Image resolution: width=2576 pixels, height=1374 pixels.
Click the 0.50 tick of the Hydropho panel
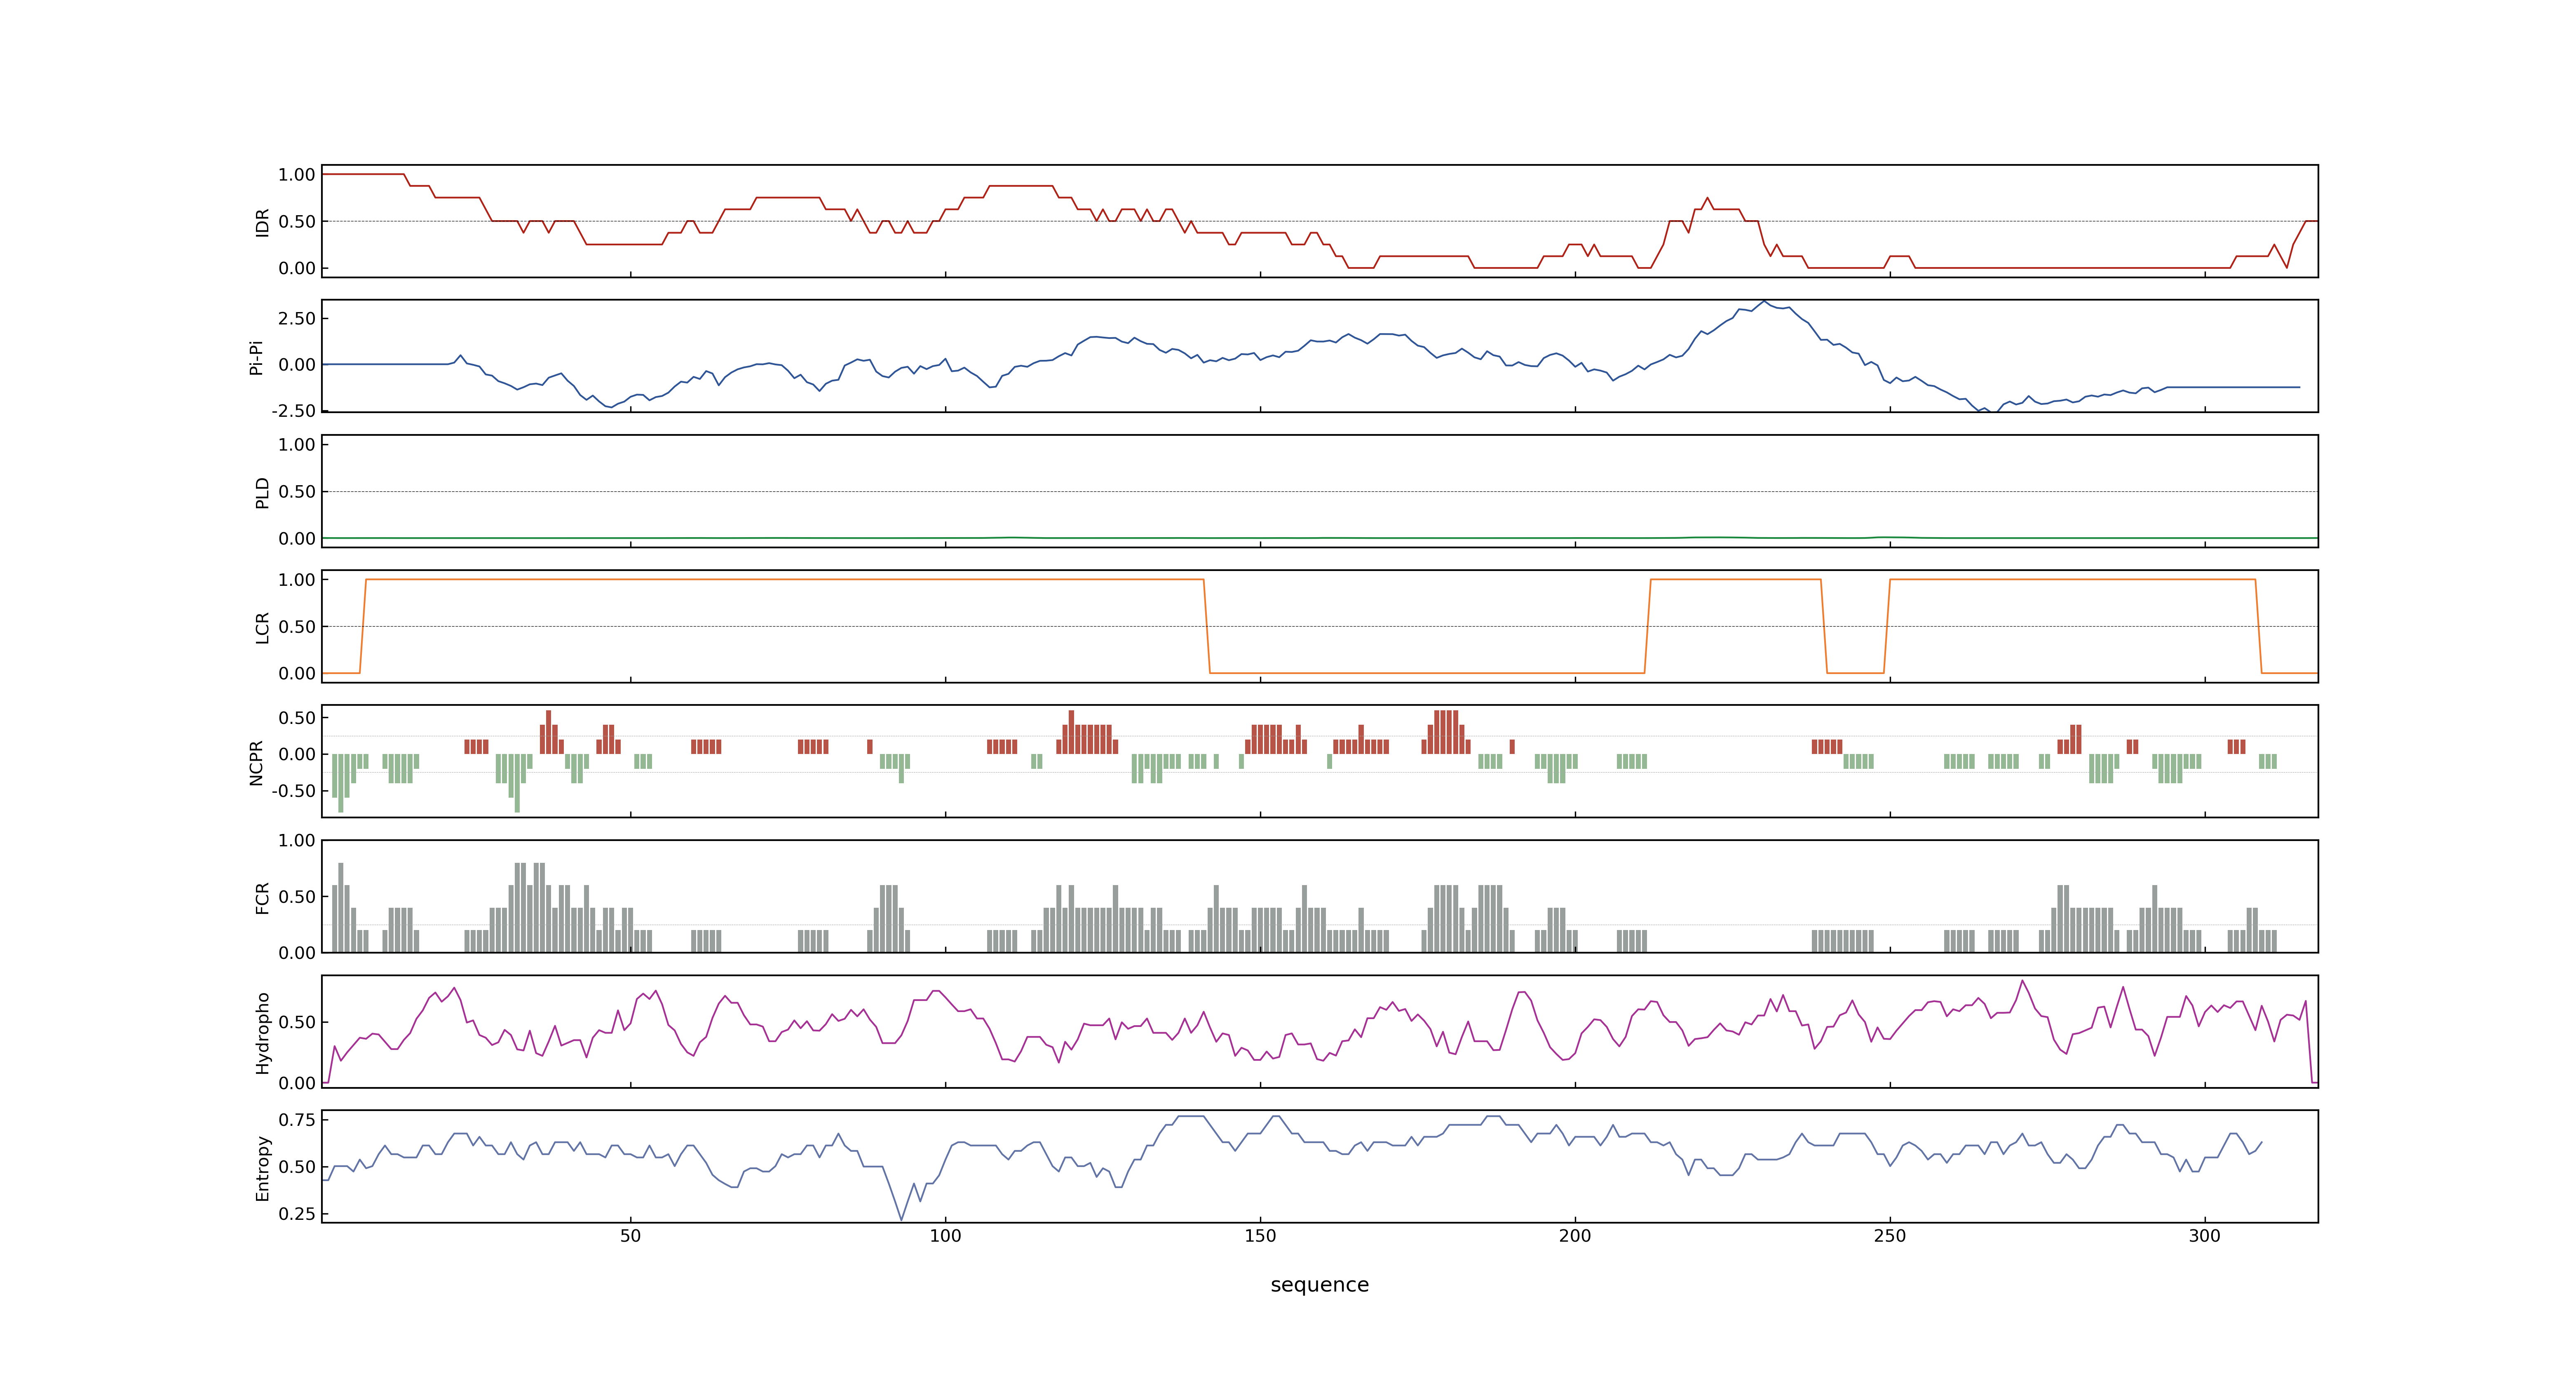[297, 1022]
